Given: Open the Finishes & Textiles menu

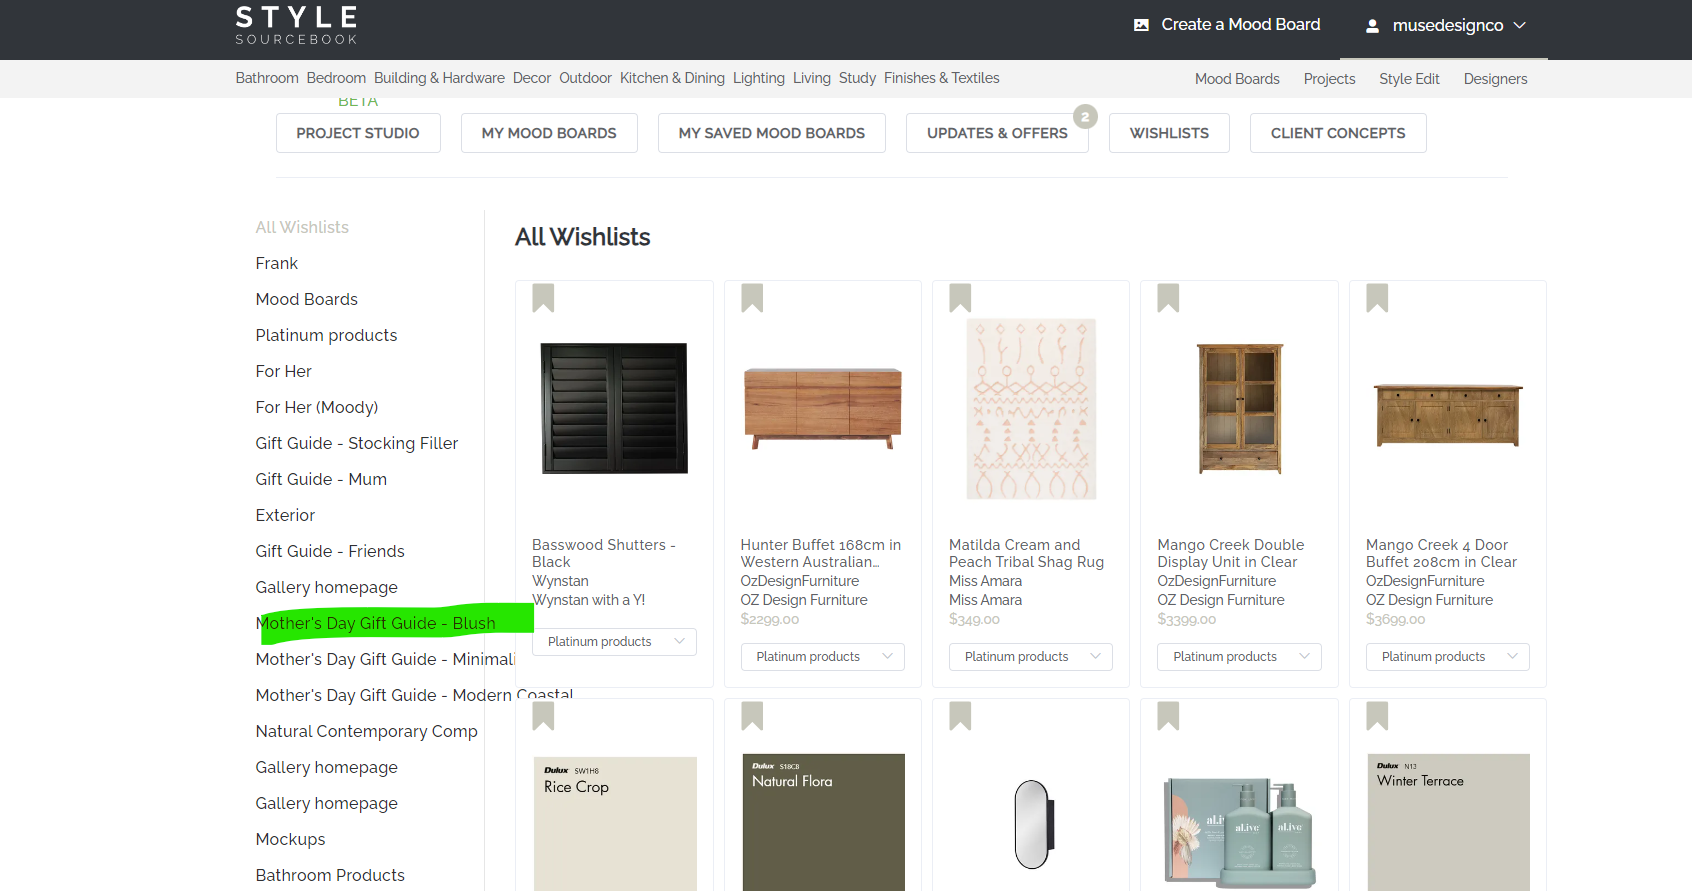Looking at the screenshot, I should pyautogui.click(x=941, y=78).
